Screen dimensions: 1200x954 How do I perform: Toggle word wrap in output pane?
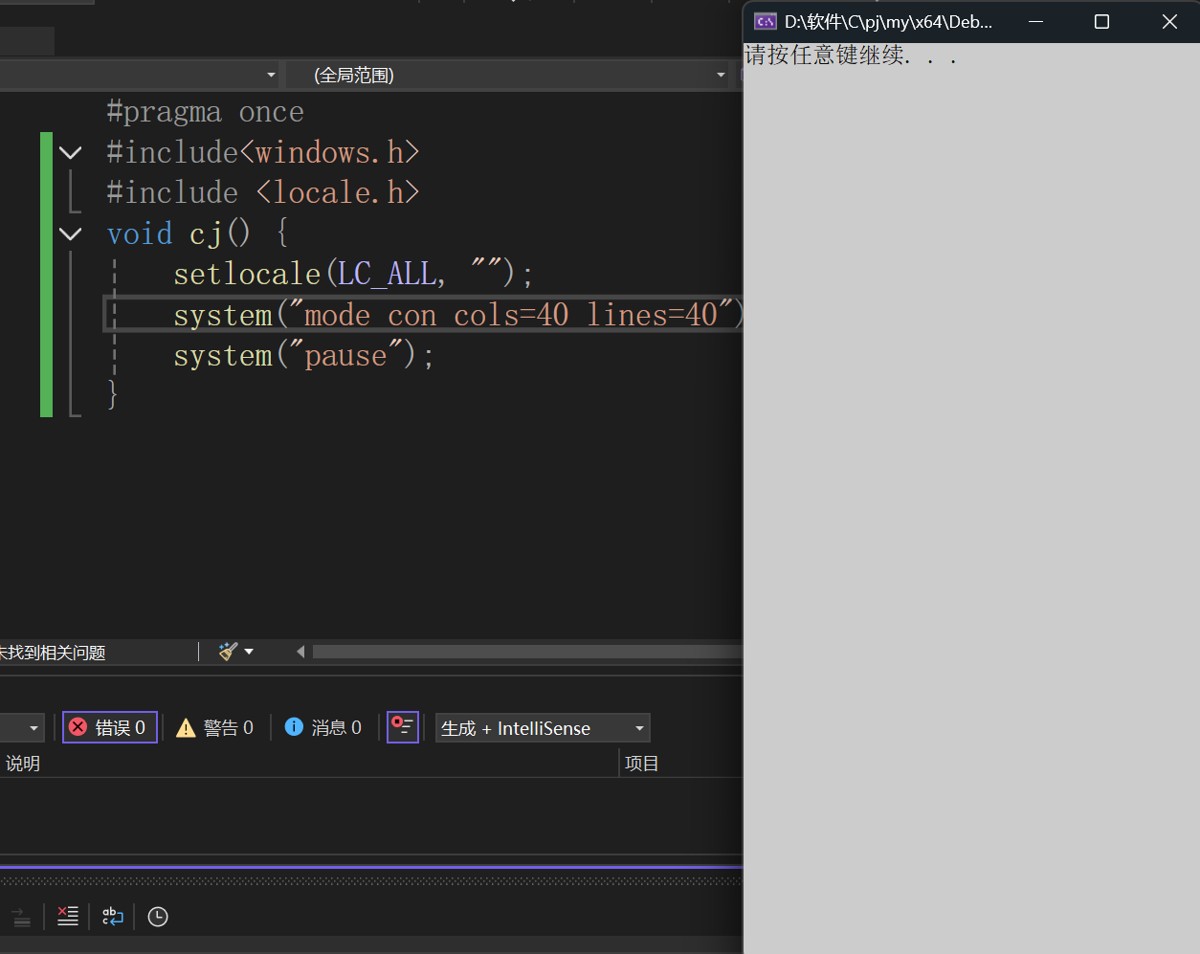pos(113,916)
